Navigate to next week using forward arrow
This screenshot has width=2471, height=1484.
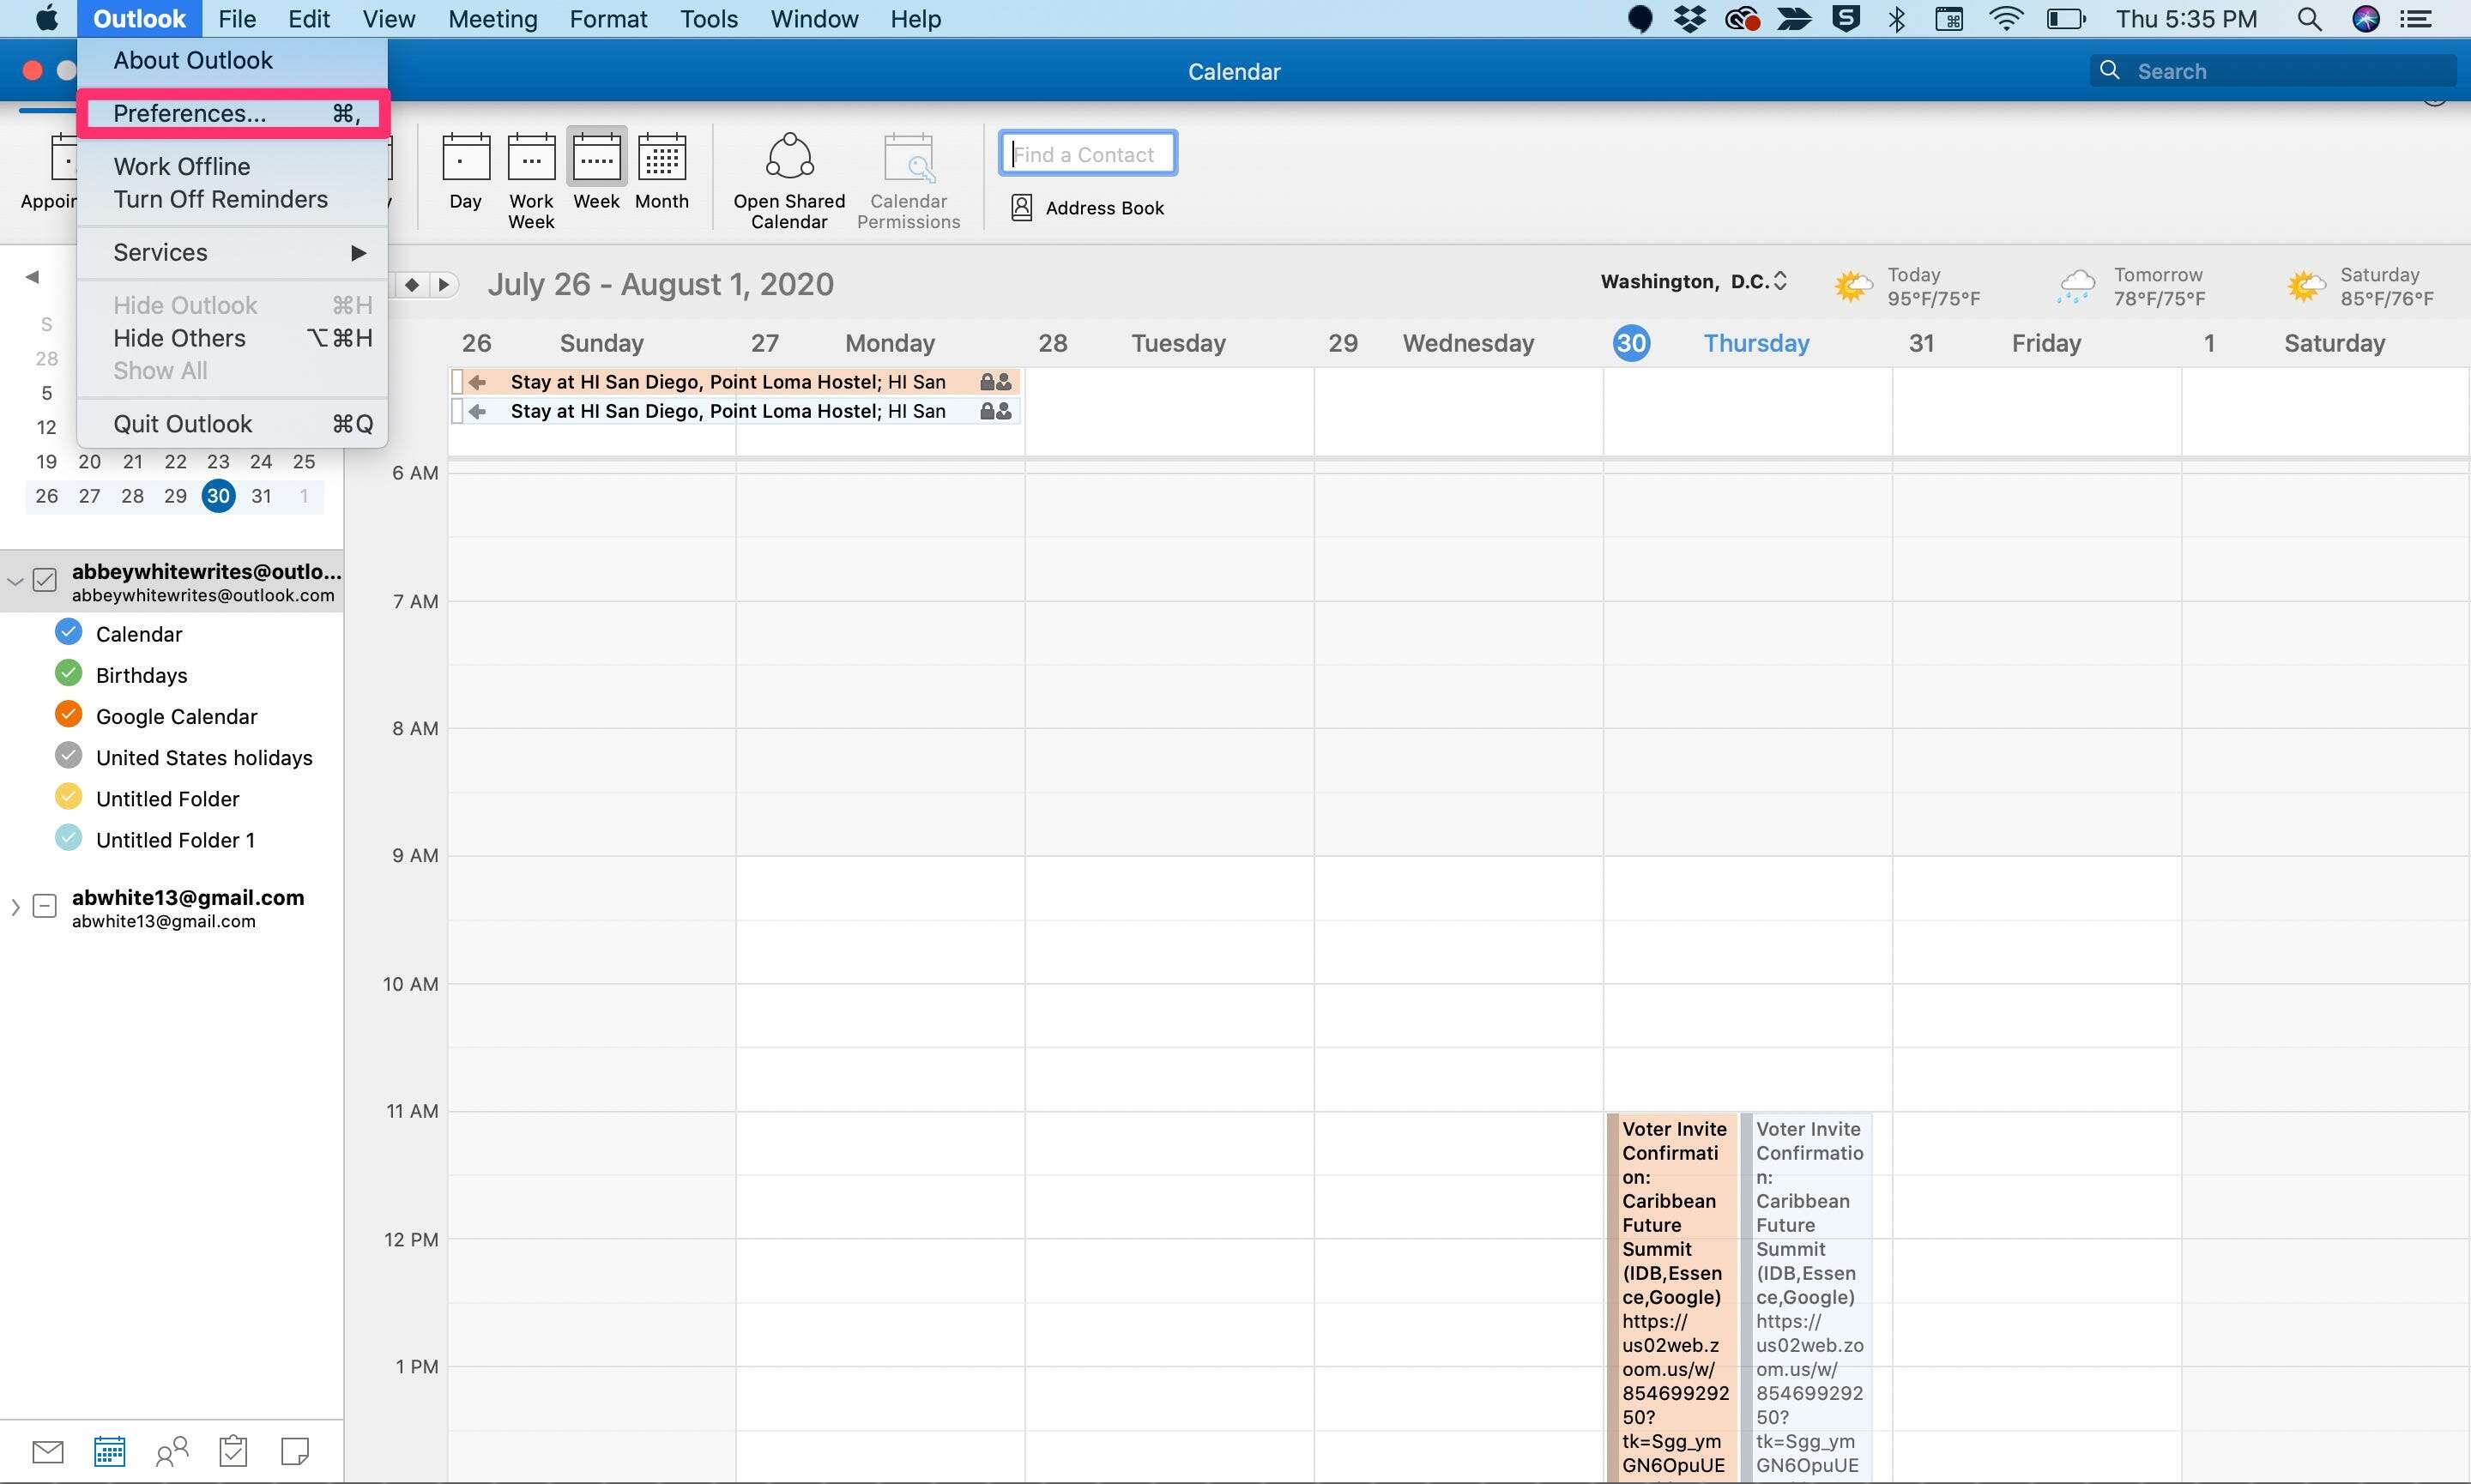[x=444, y=284]
